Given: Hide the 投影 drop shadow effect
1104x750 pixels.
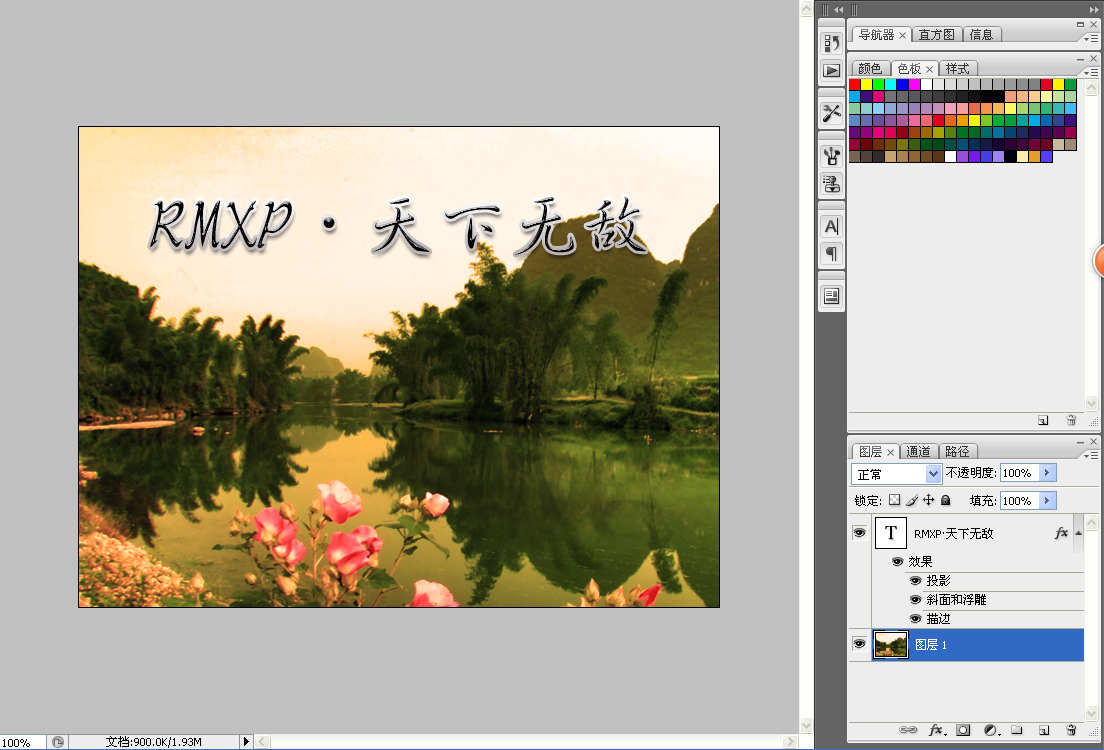Looking at the screenshot, I should (x=915, y=580).
